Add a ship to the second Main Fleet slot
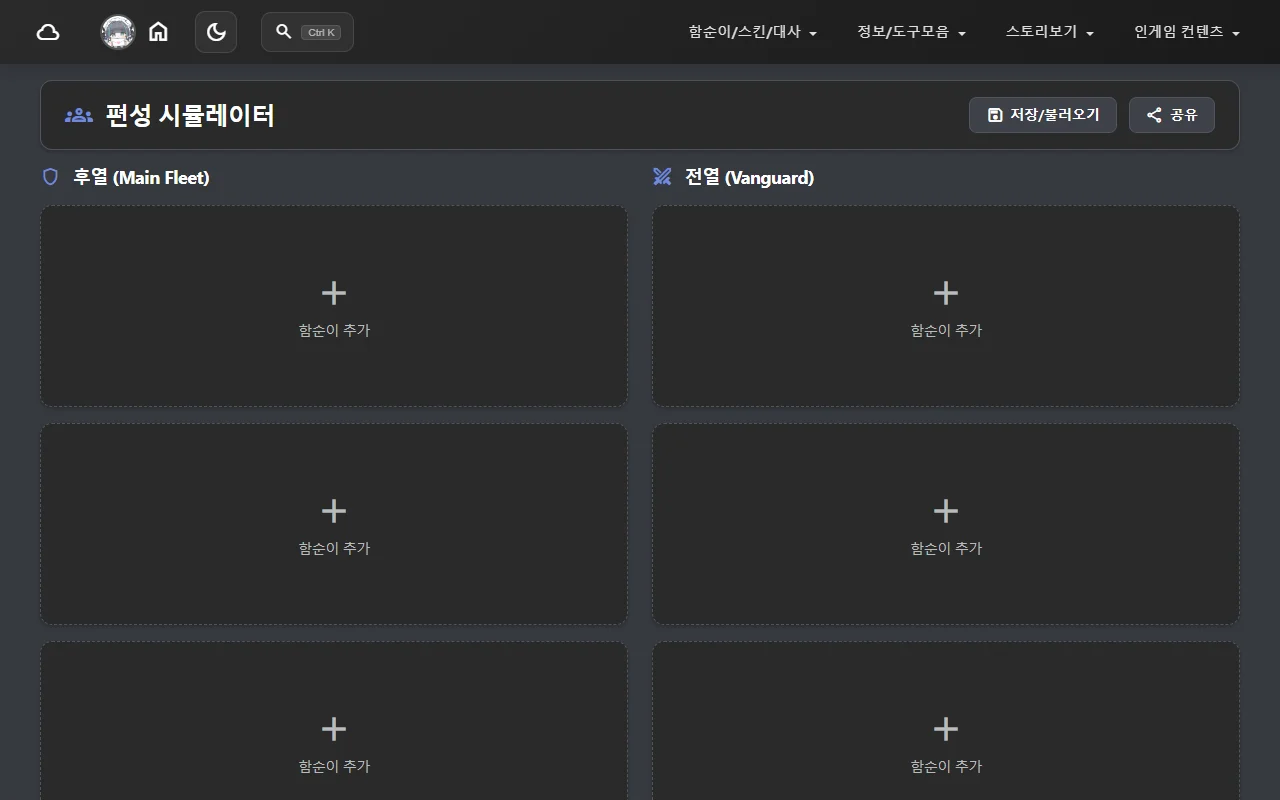This screenshot has height=800, width=1280. [x=334, y=524]
